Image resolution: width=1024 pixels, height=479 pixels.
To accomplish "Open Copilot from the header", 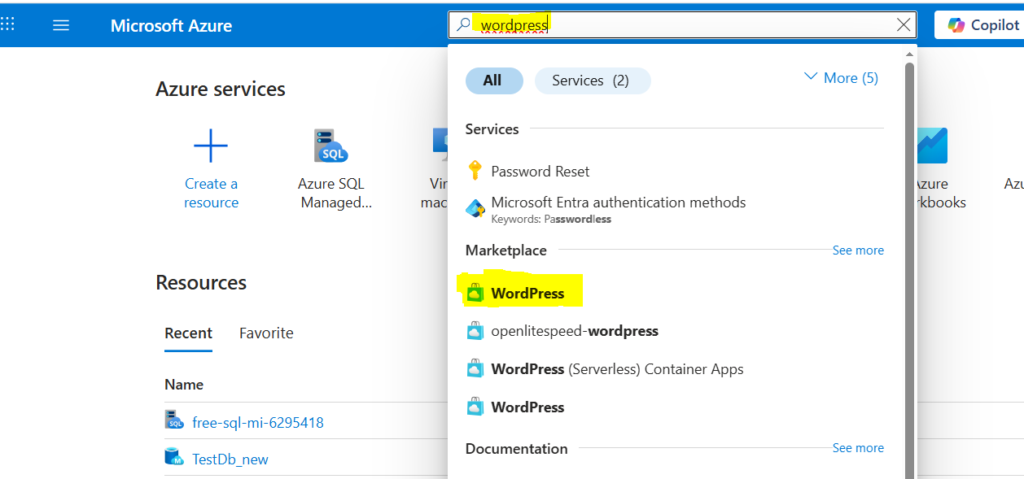I will (x=983, y=25).
